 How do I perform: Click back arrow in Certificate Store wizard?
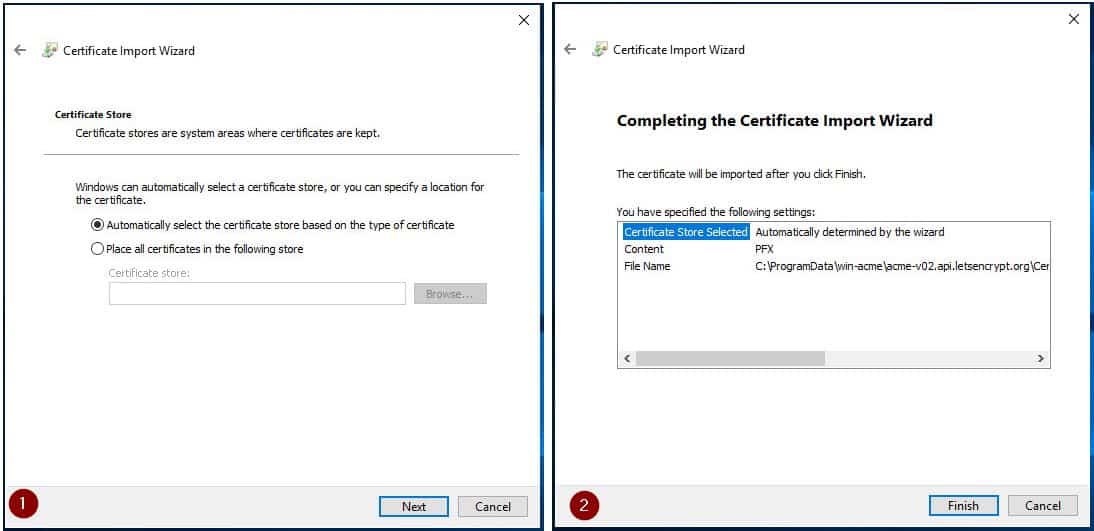[x=20, y=50]
